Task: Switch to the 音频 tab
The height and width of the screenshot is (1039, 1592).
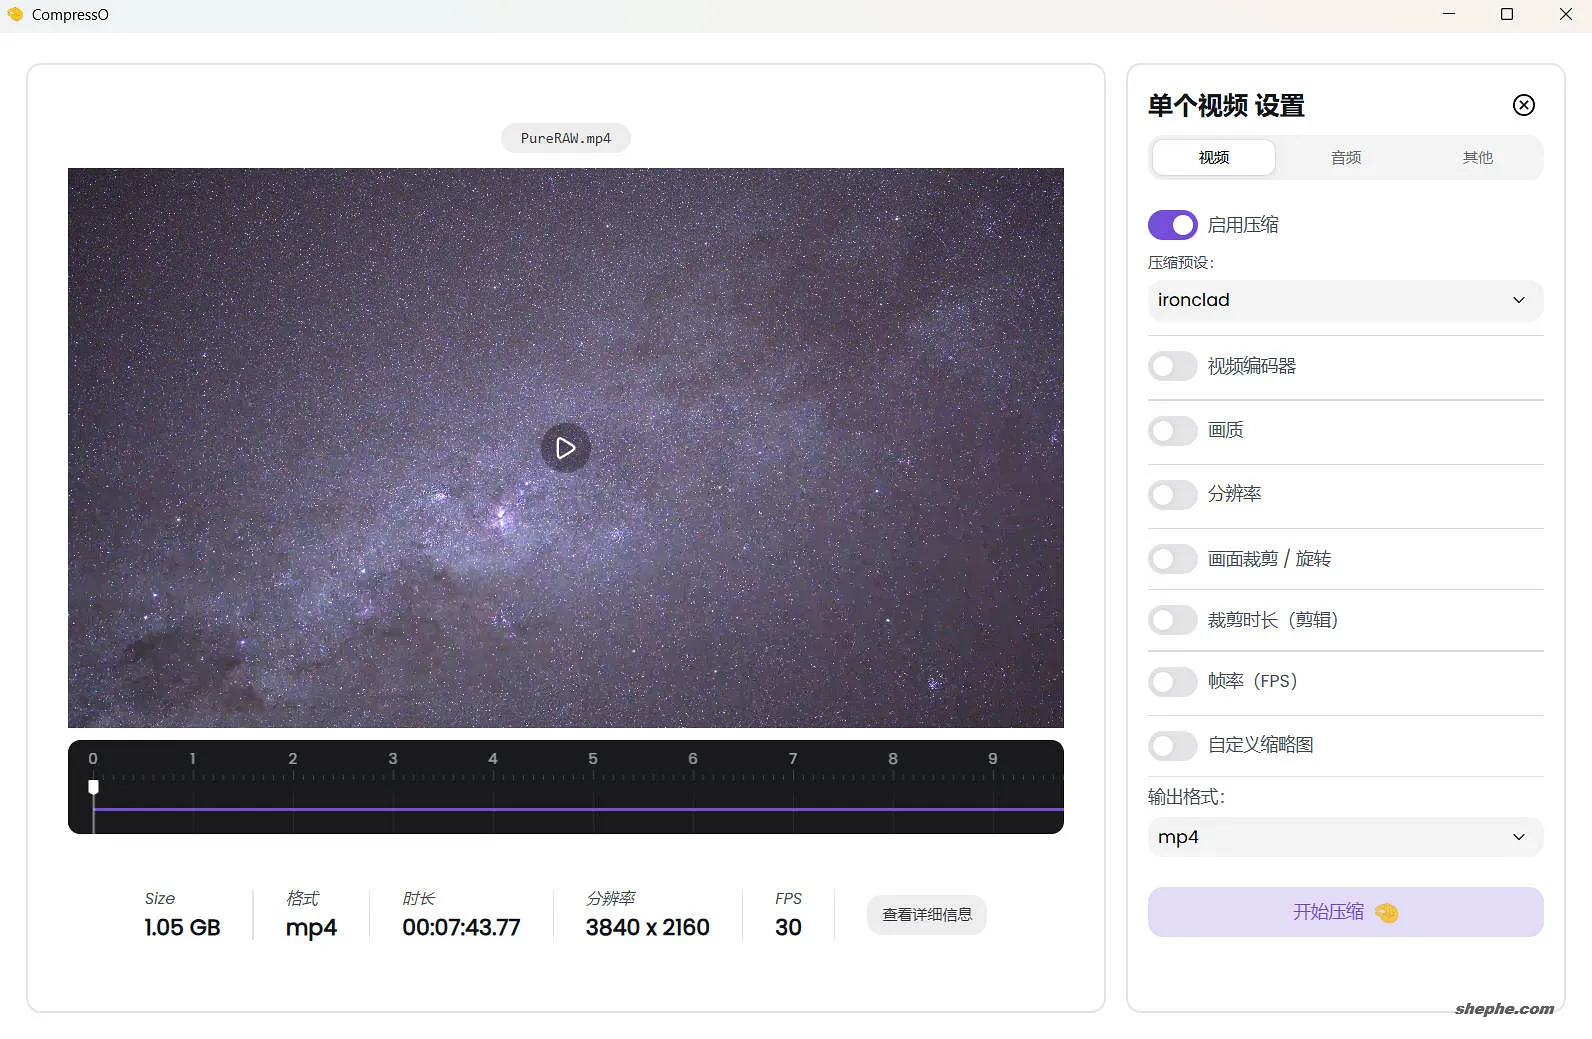Action: [1346, 157]
